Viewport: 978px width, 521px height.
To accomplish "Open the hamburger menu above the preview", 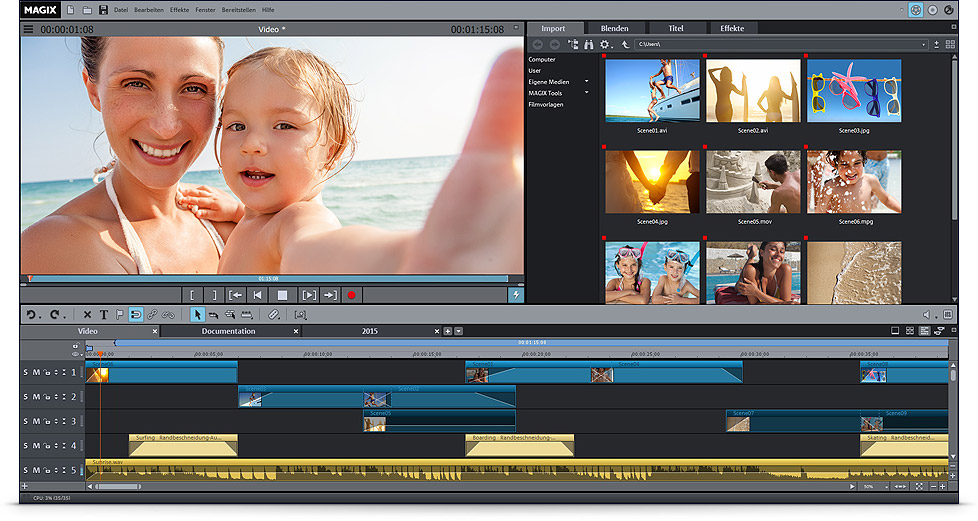I will point(28,29).
